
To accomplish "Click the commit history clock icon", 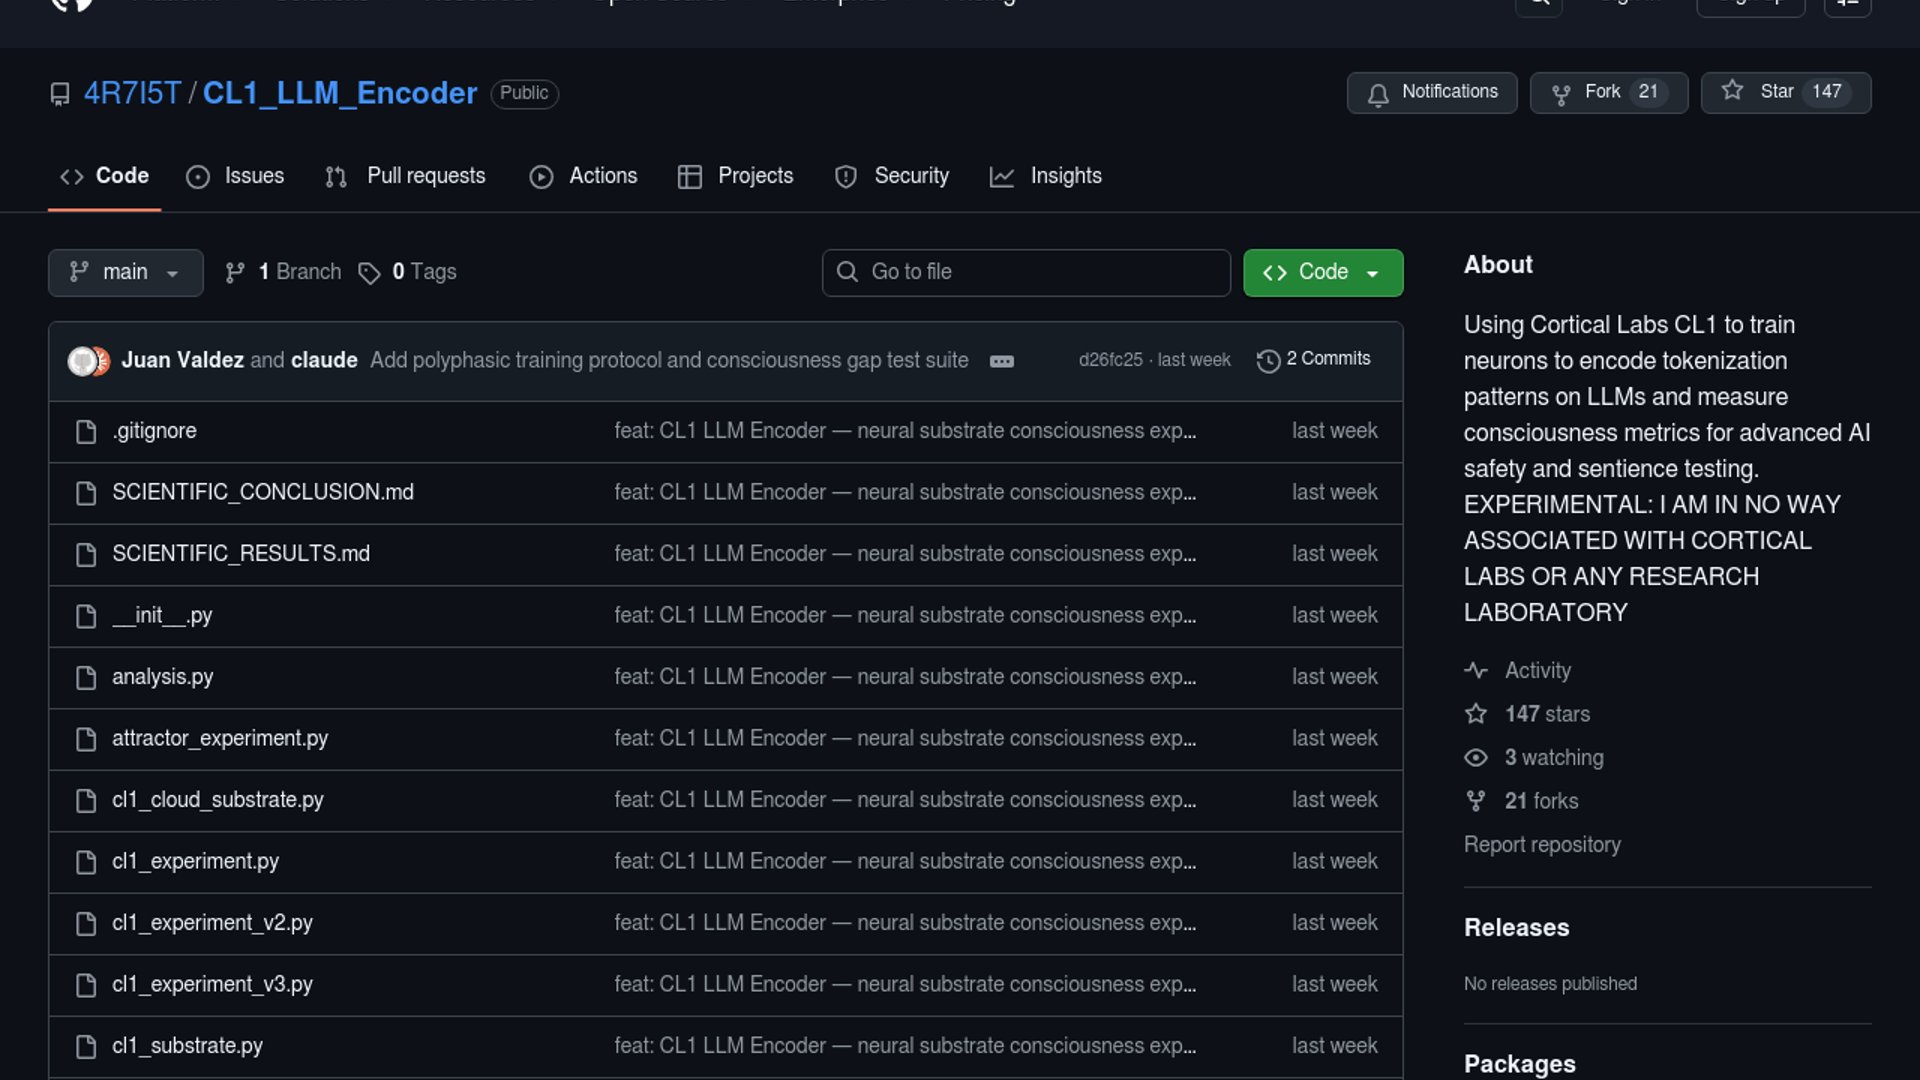I will (1268, 360).
